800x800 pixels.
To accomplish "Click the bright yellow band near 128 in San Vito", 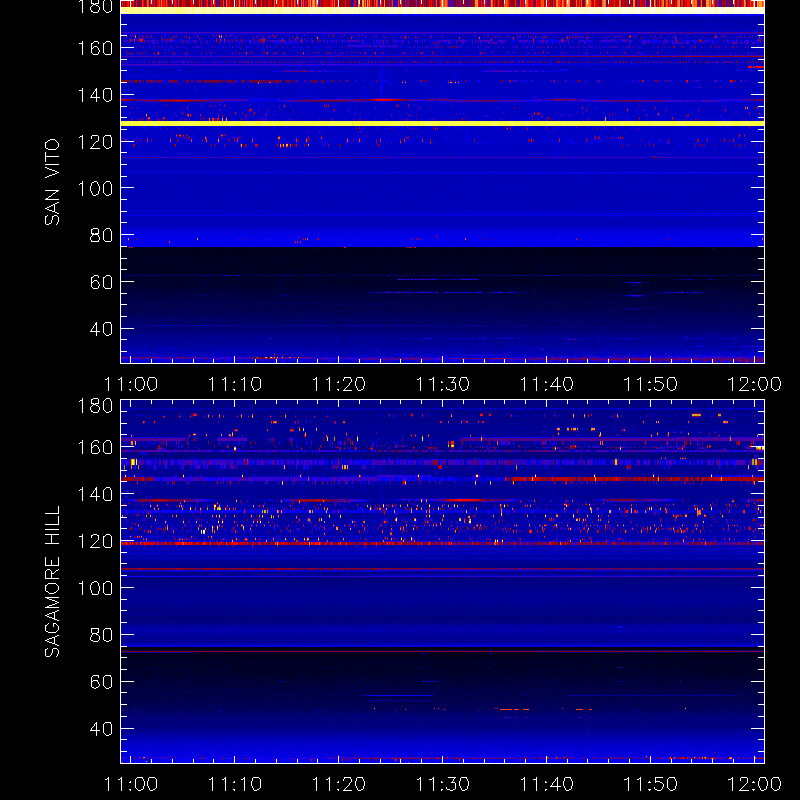I will 442,123.
